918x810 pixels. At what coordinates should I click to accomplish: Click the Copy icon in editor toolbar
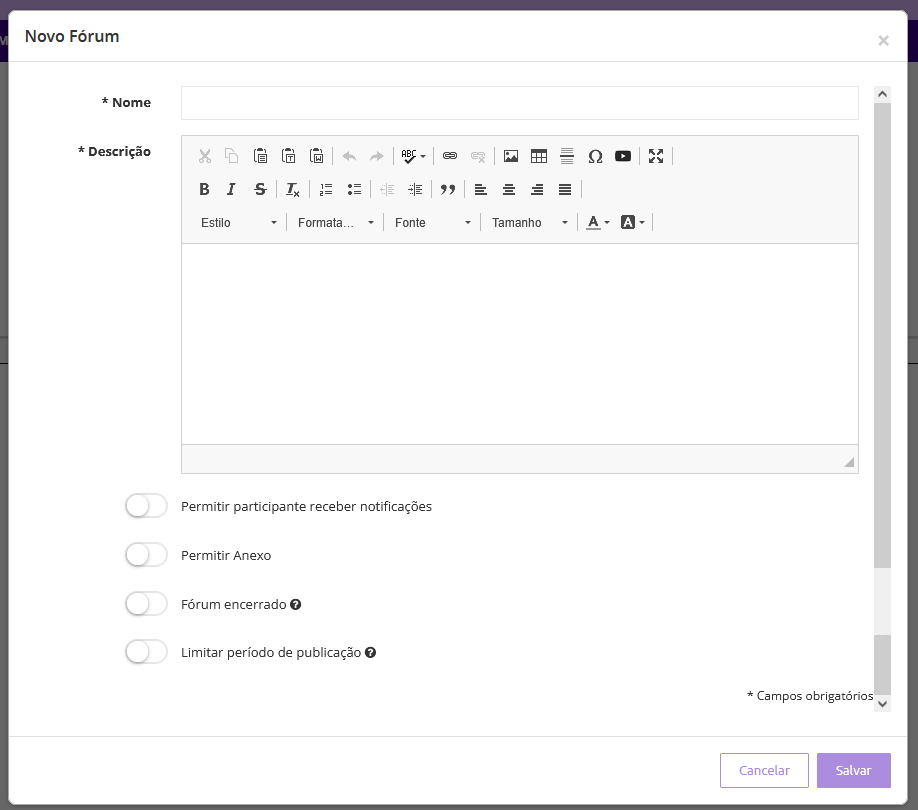(232, 156)
